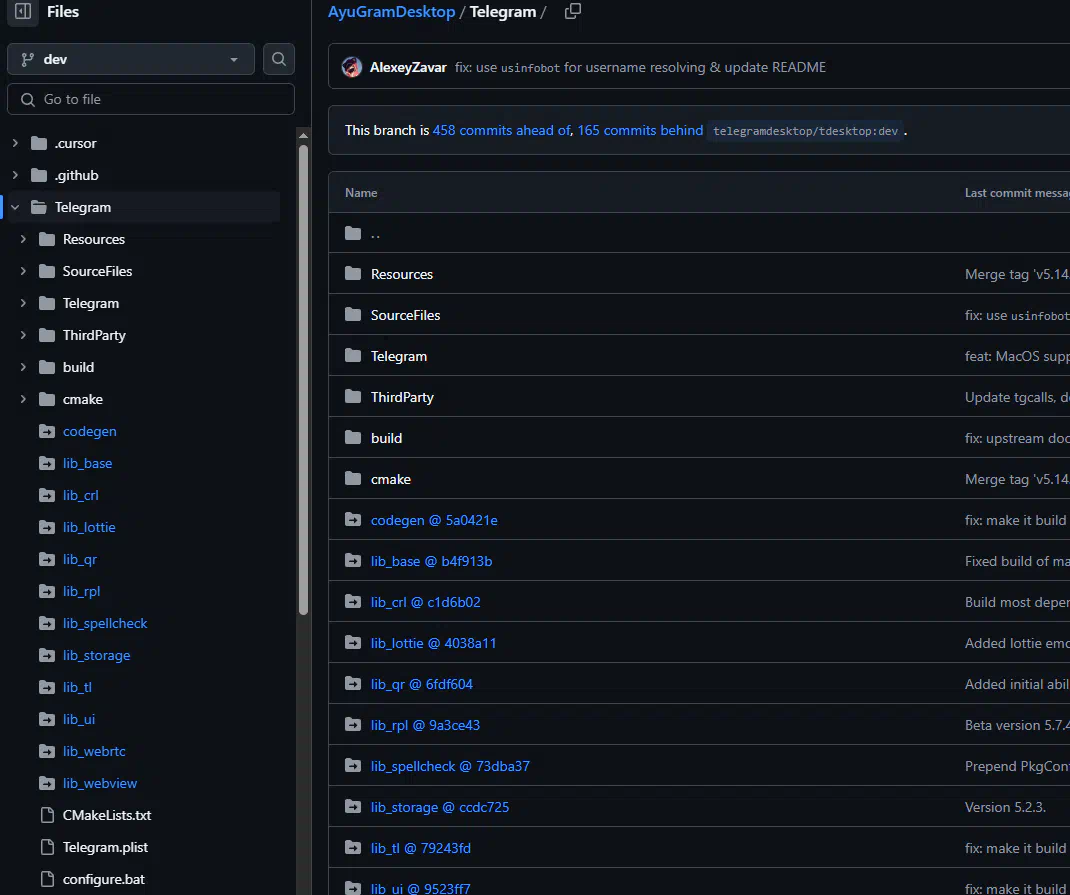The height and width of the screenshot is (895, 1070).
Task: Expand the .cursor folder in tree
Action: [x=15, y=143]
